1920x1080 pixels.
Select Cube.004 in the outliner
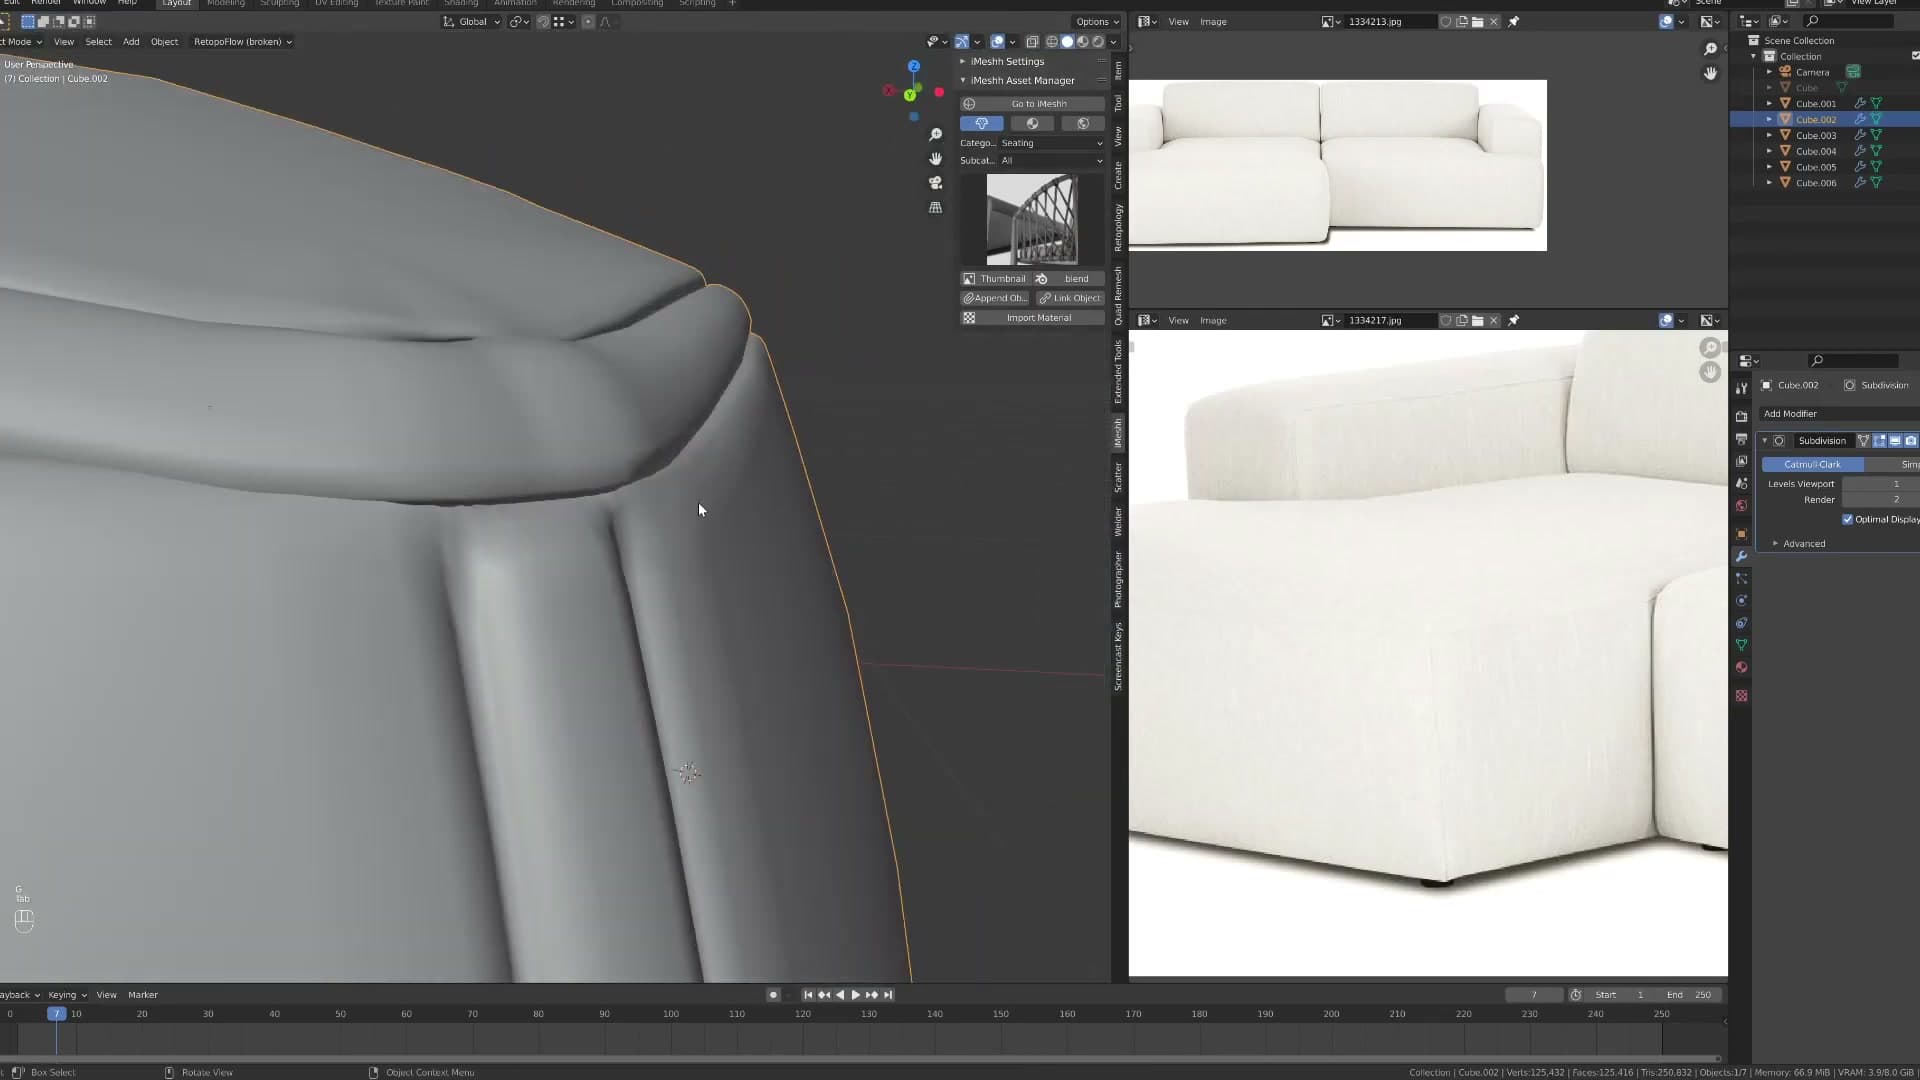pos(1815,152)
